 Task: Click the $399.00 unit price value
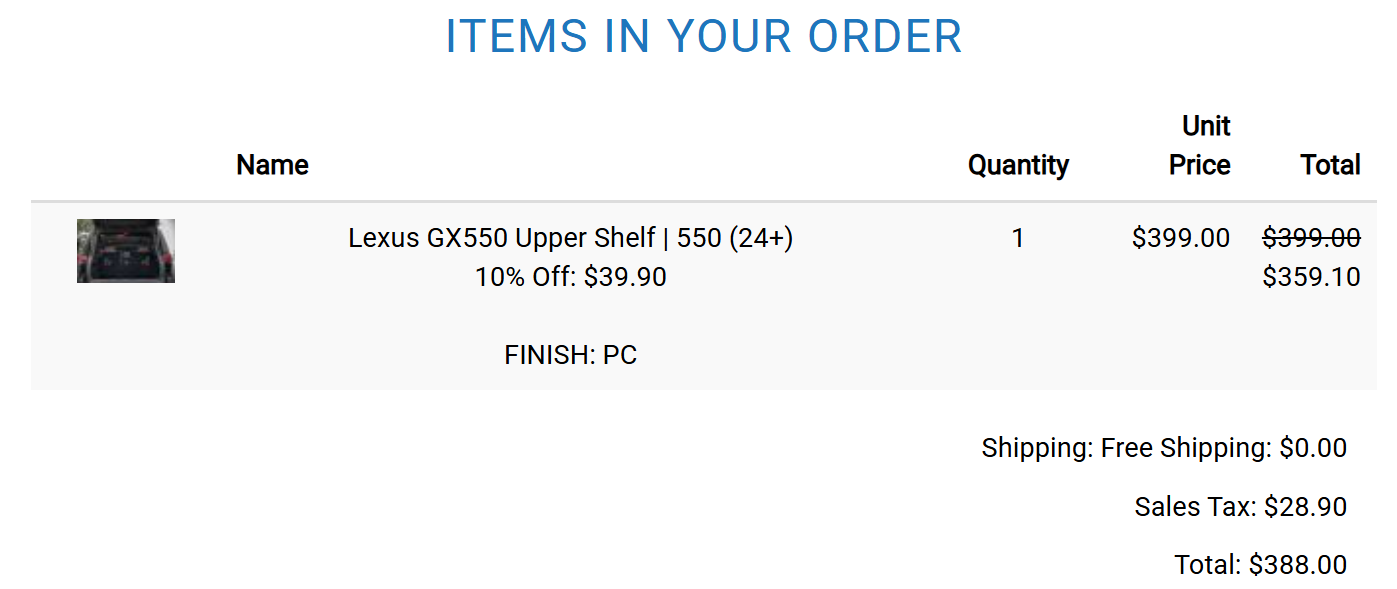click(1180, 238)
